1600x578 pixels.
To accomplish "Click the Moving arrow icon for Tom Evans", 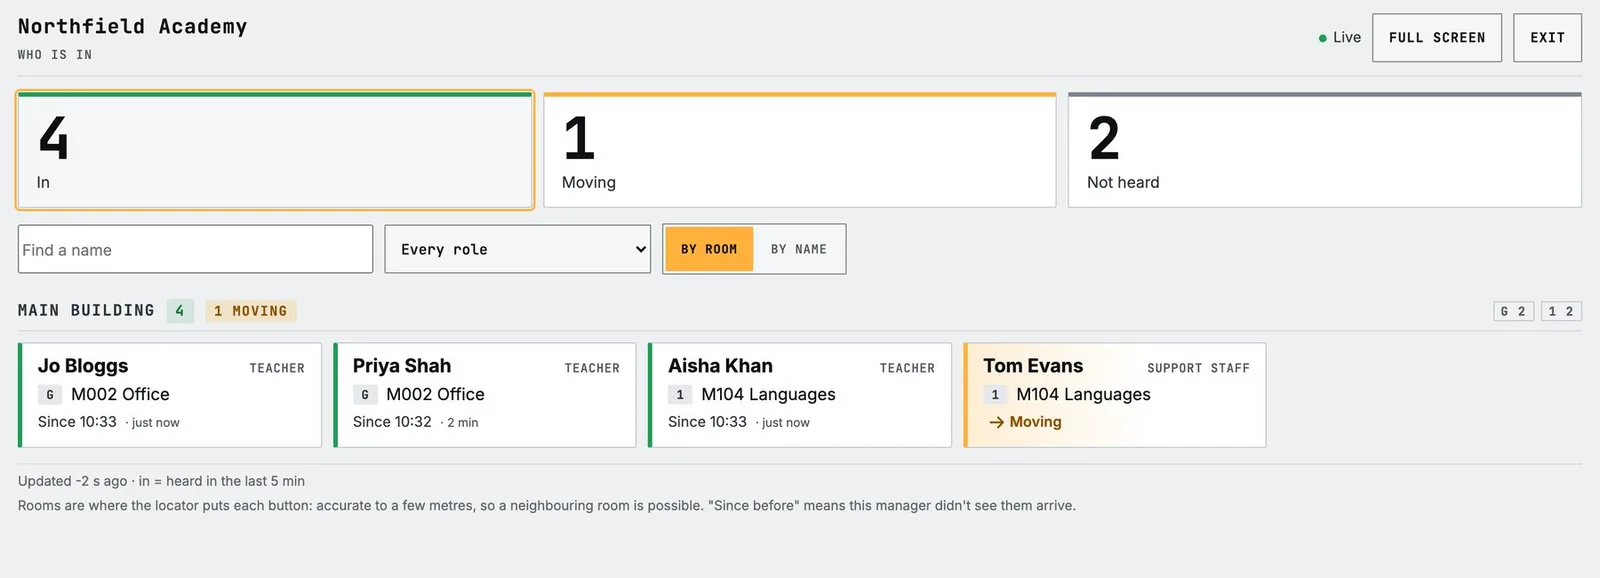I will coord(996,422).
